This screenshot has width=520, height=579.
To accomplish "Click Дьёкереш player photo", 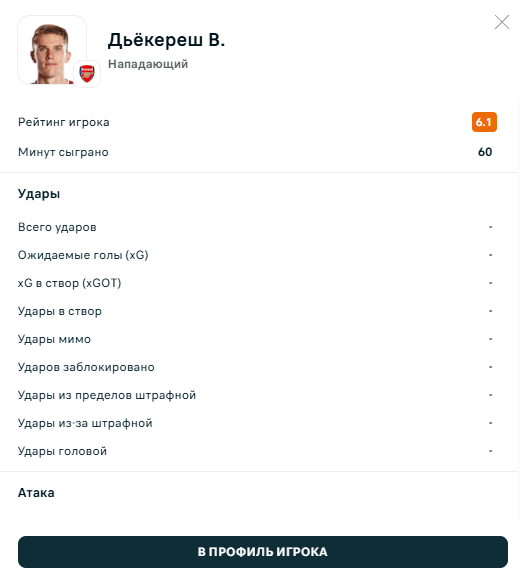I will (x=52, y=50).
